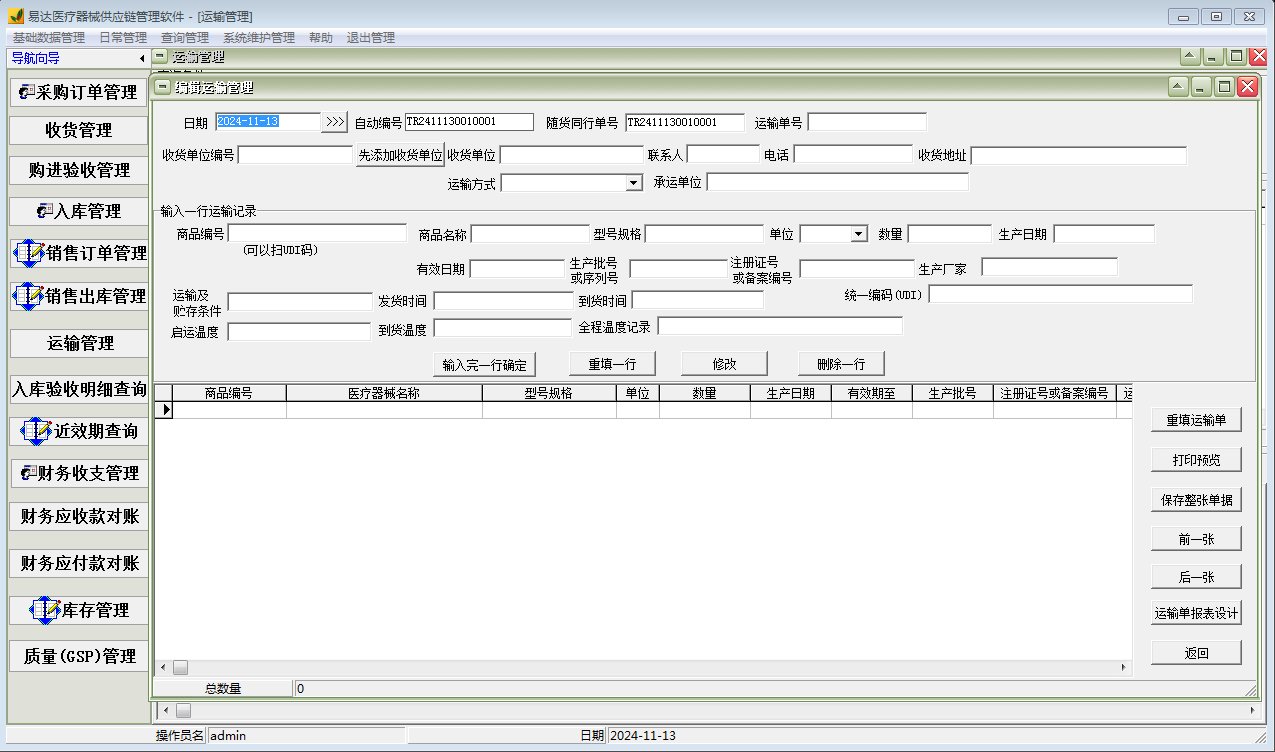This screenshot has width=1275, height=752.
Task: Click the 操作员名 admin status entry
Action: pos(305,735)
